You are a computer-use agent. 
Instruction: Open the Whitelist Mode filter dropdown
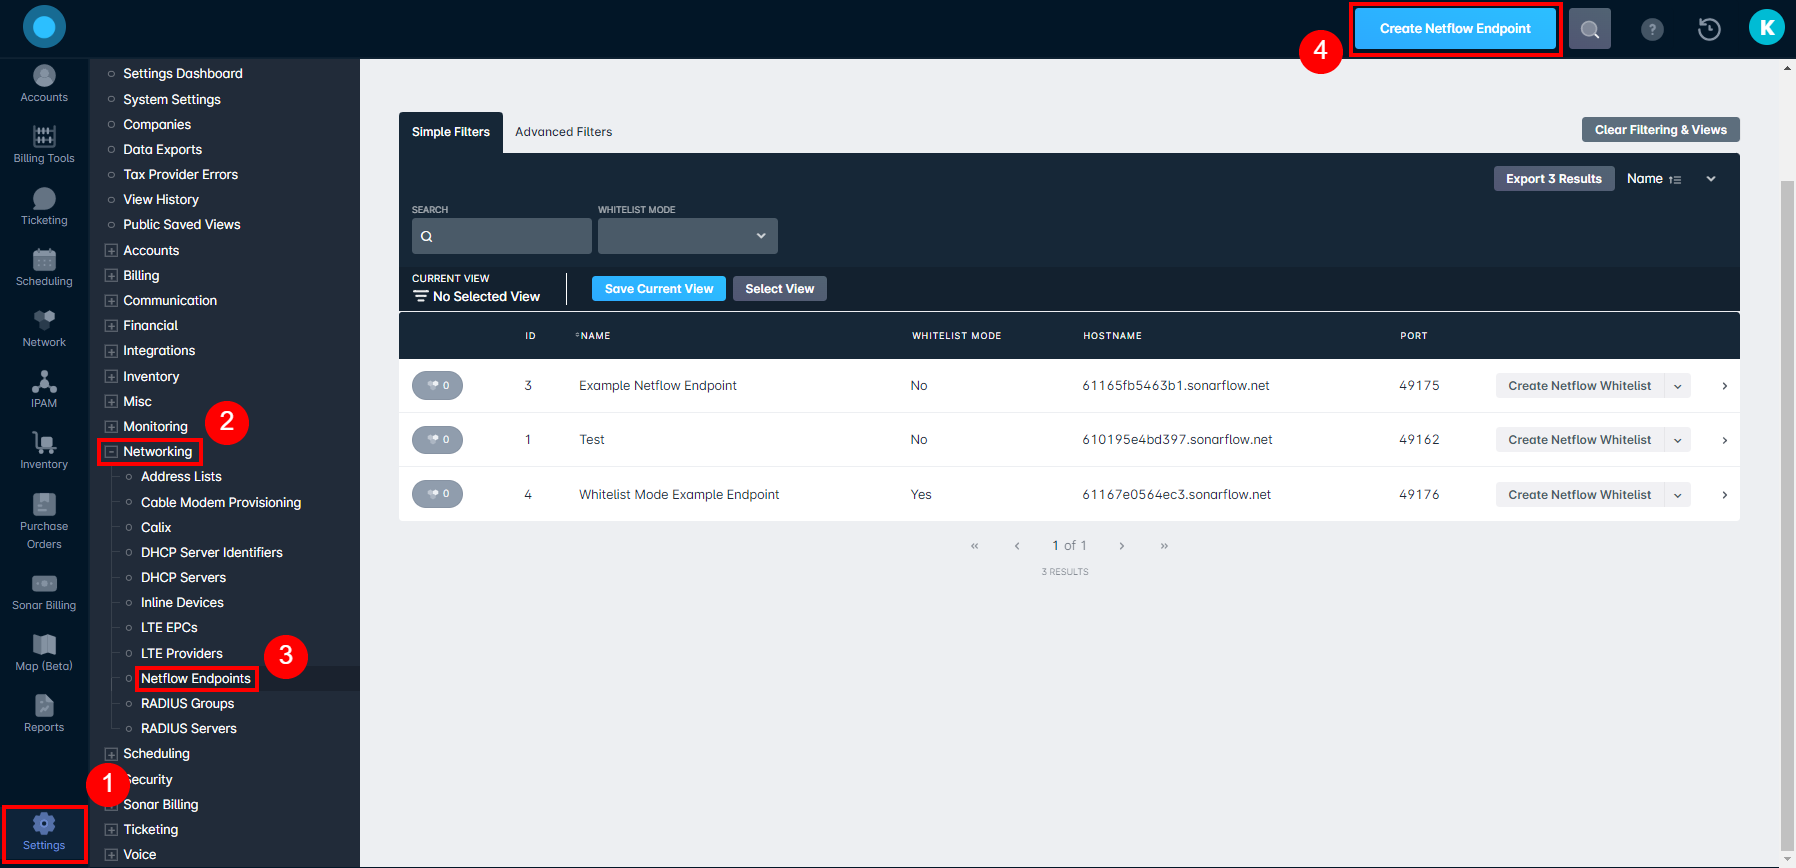click(688, 236)
